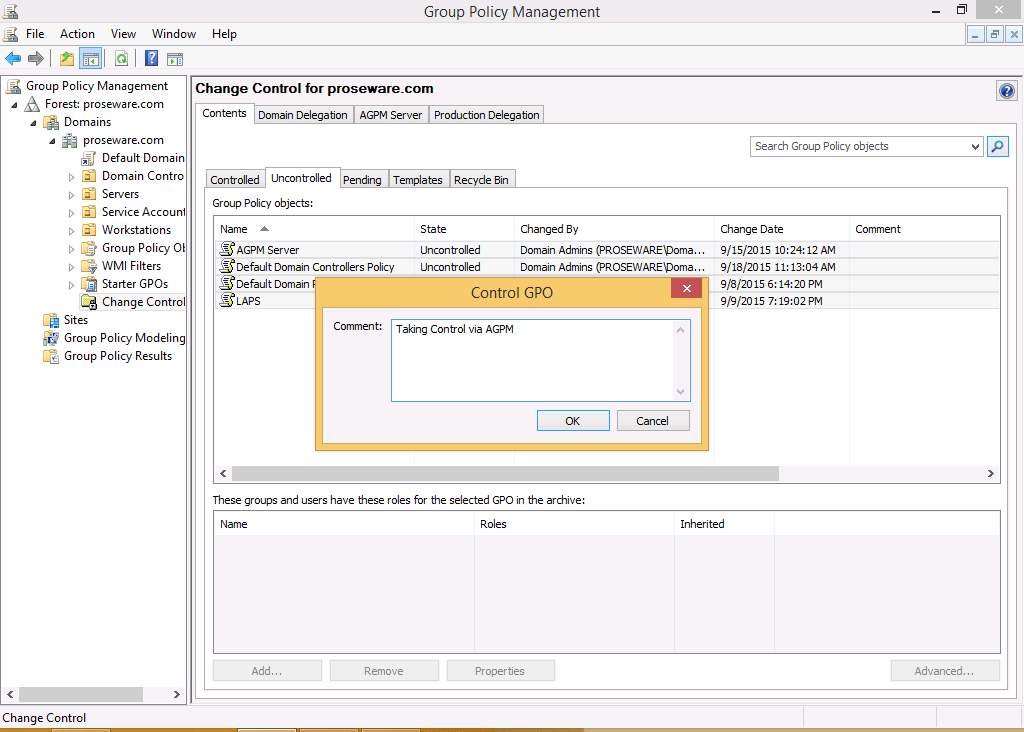
Task: Click the magnifier search button
Action: pos(997,146)
